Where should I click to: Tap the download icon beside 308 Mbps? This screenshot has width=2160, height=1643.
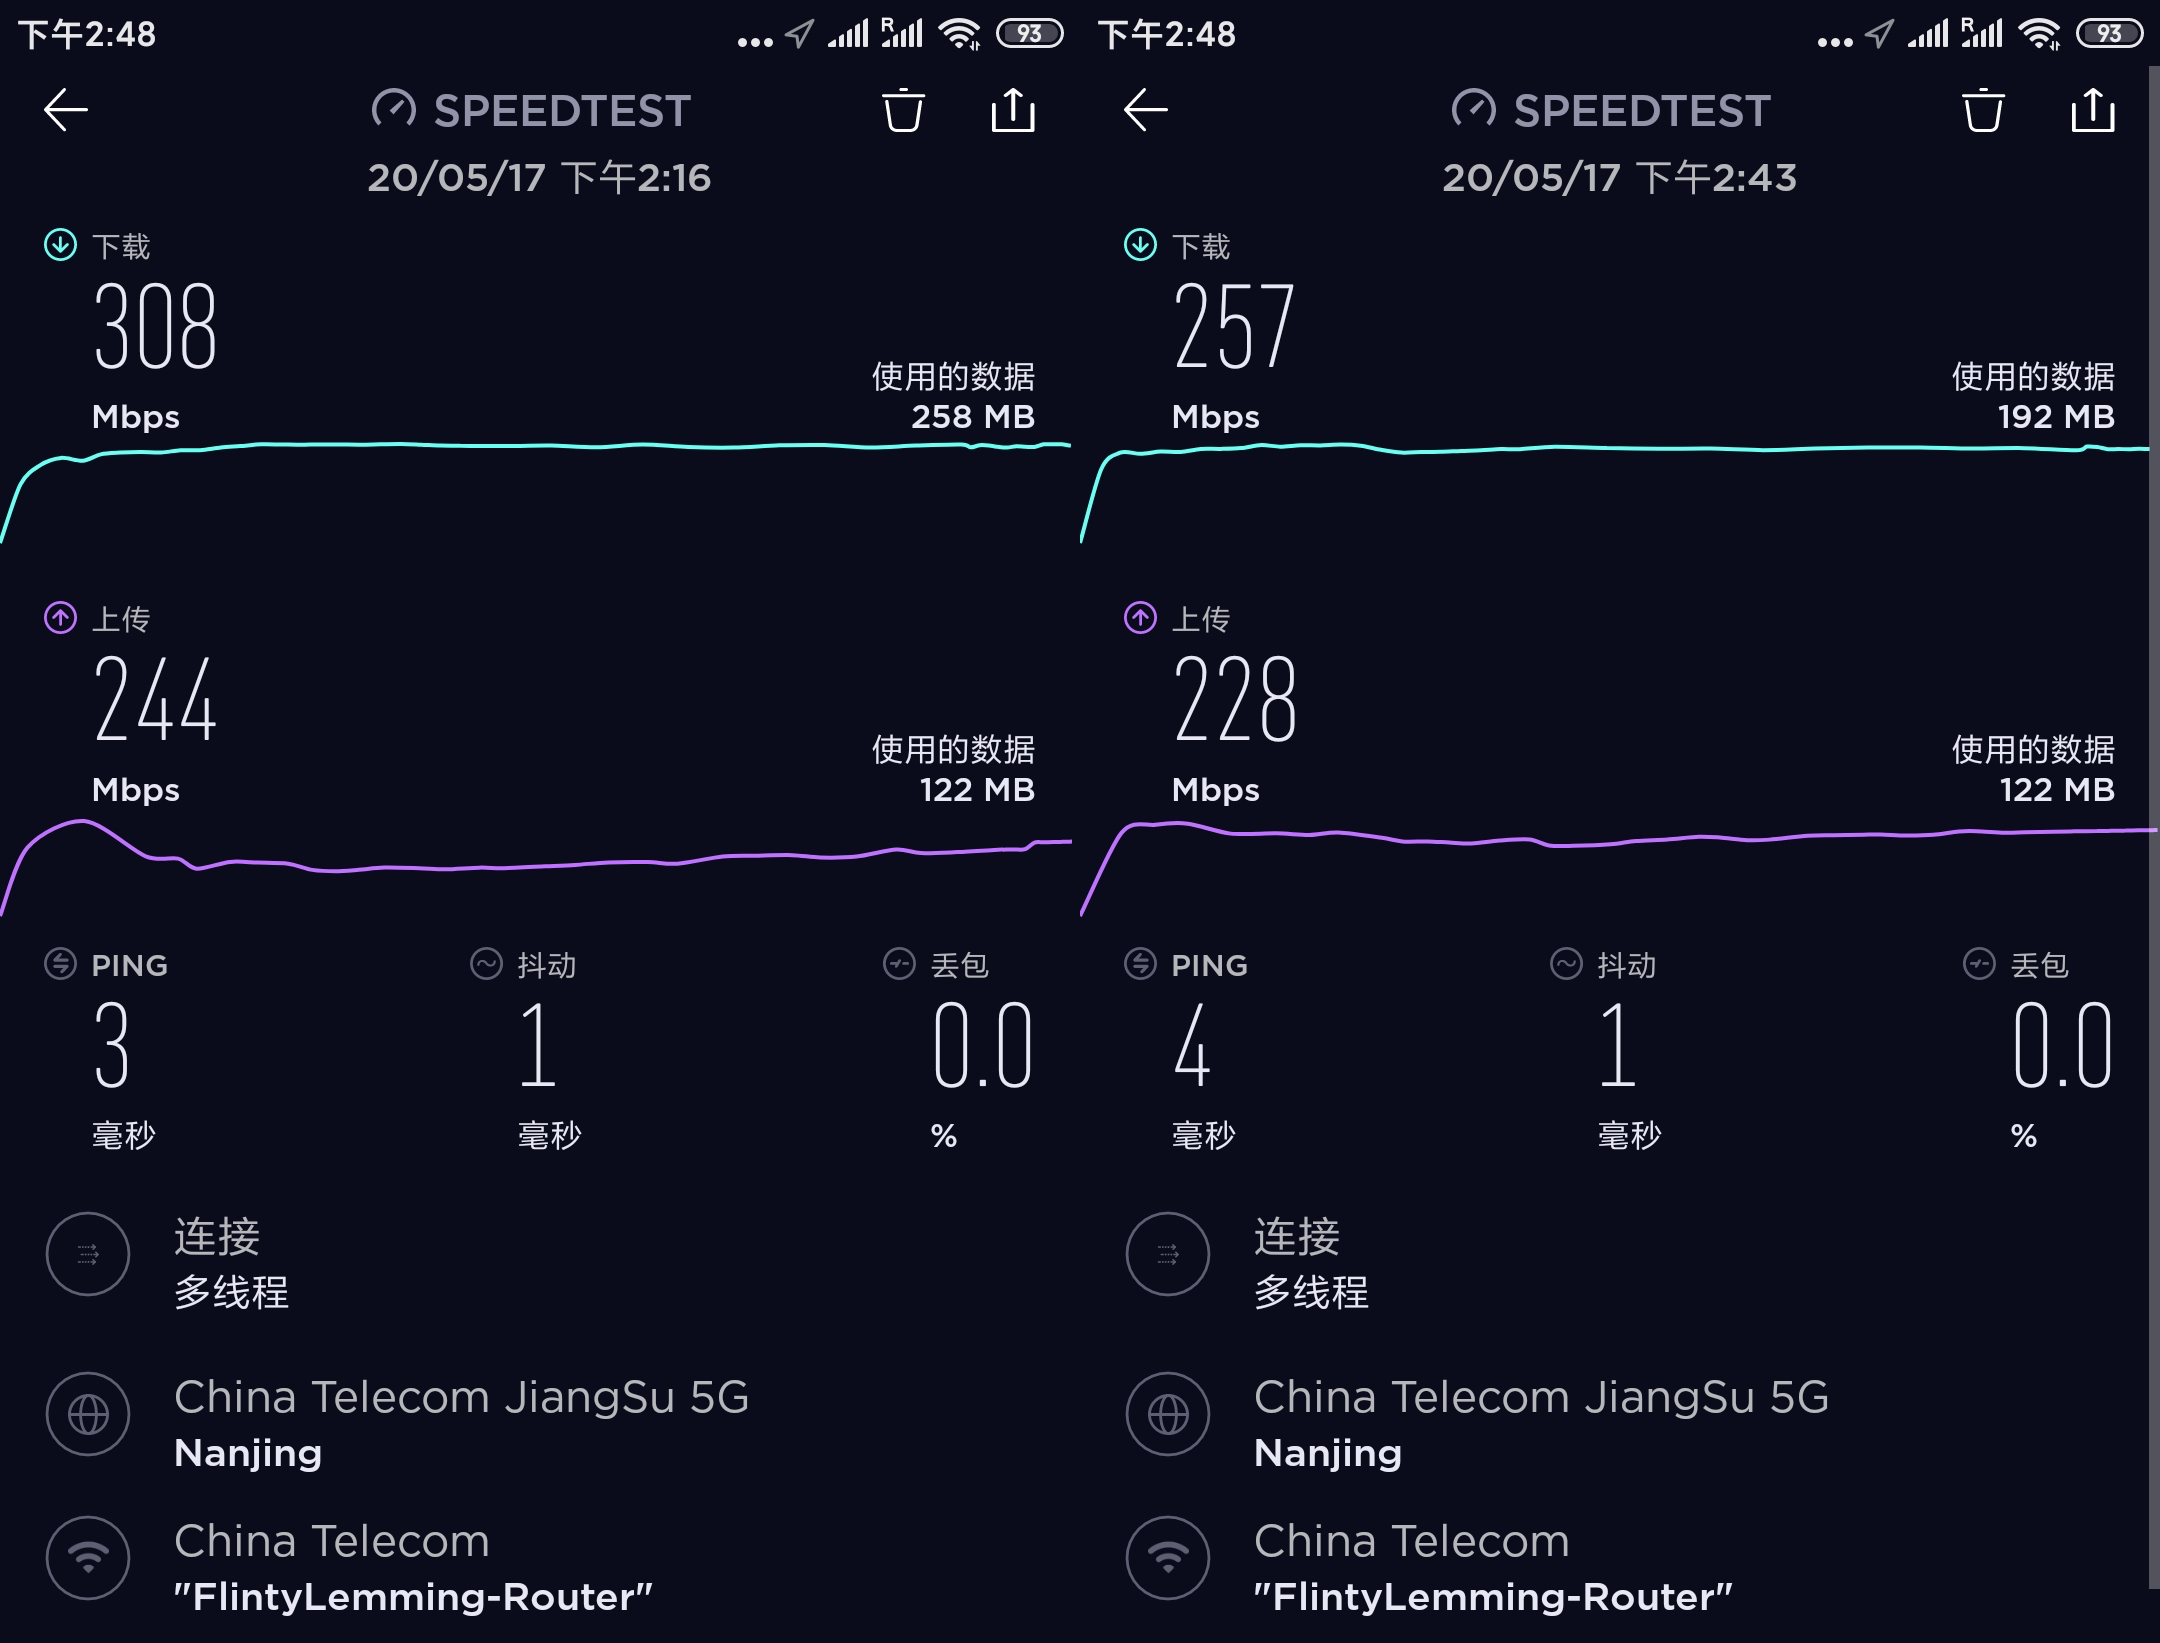tap(60, 245)
